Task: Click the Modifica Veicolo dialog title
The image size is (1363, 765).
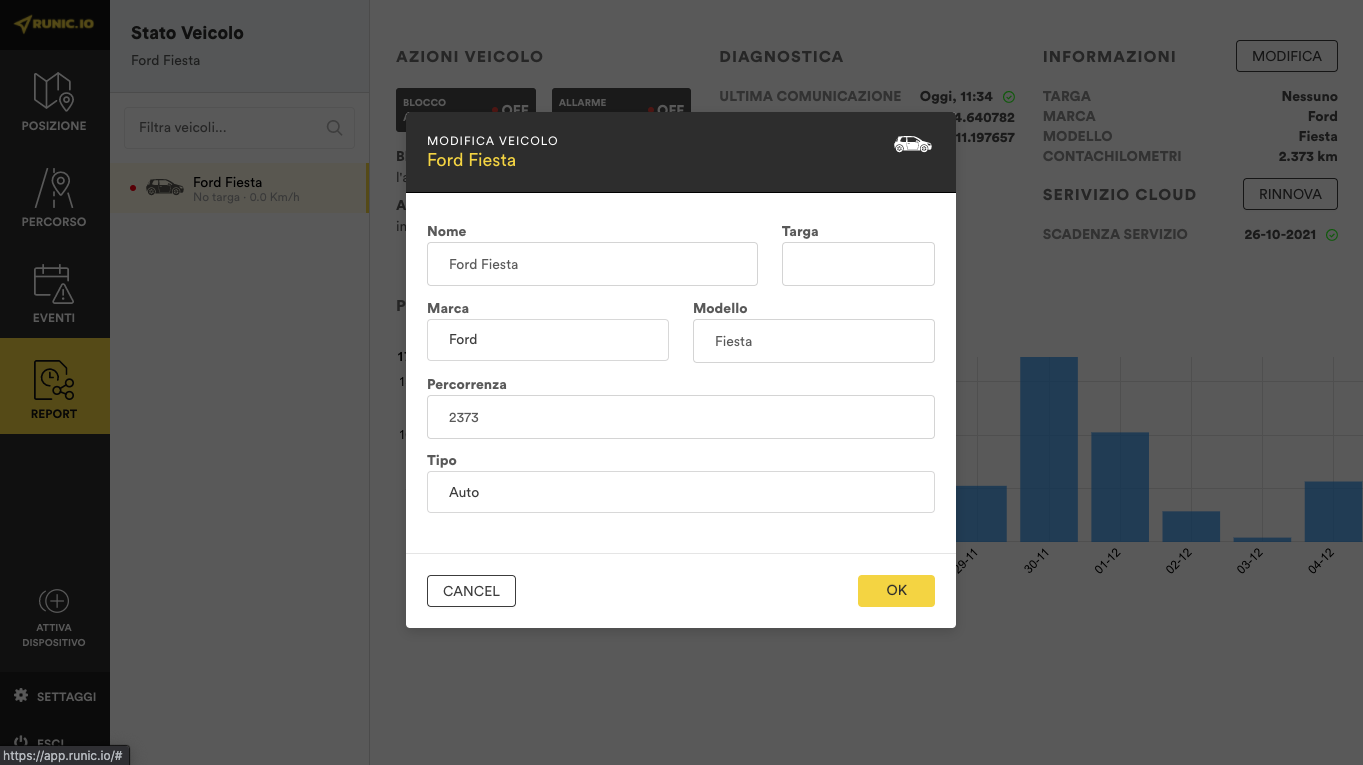Action: click(x=492, y=141)
